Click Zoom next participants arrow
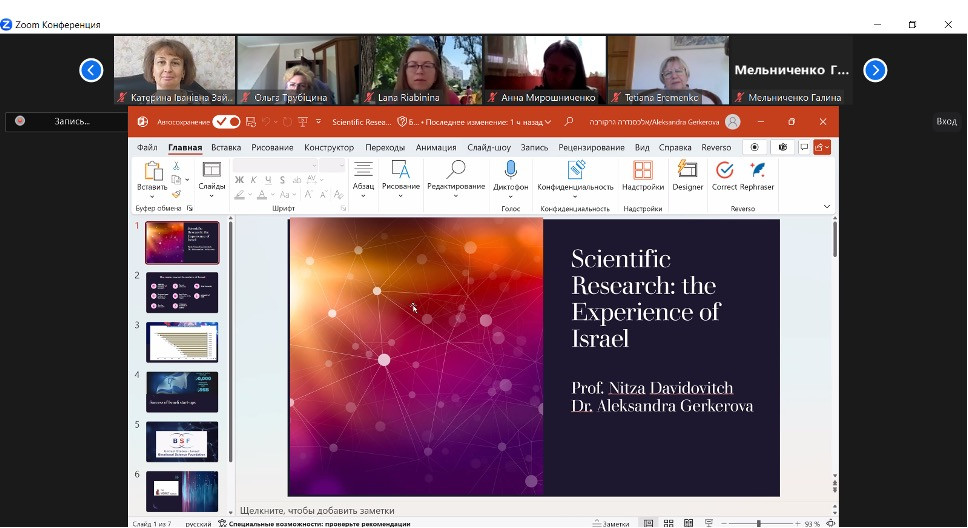The image size is (968, 528). [875, 70]
